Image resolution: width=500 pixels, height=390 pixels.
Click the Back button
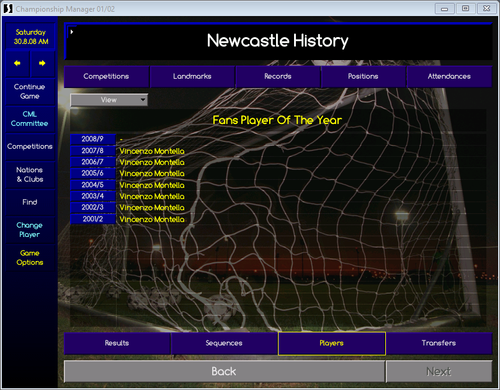click(x=224, y=371)
